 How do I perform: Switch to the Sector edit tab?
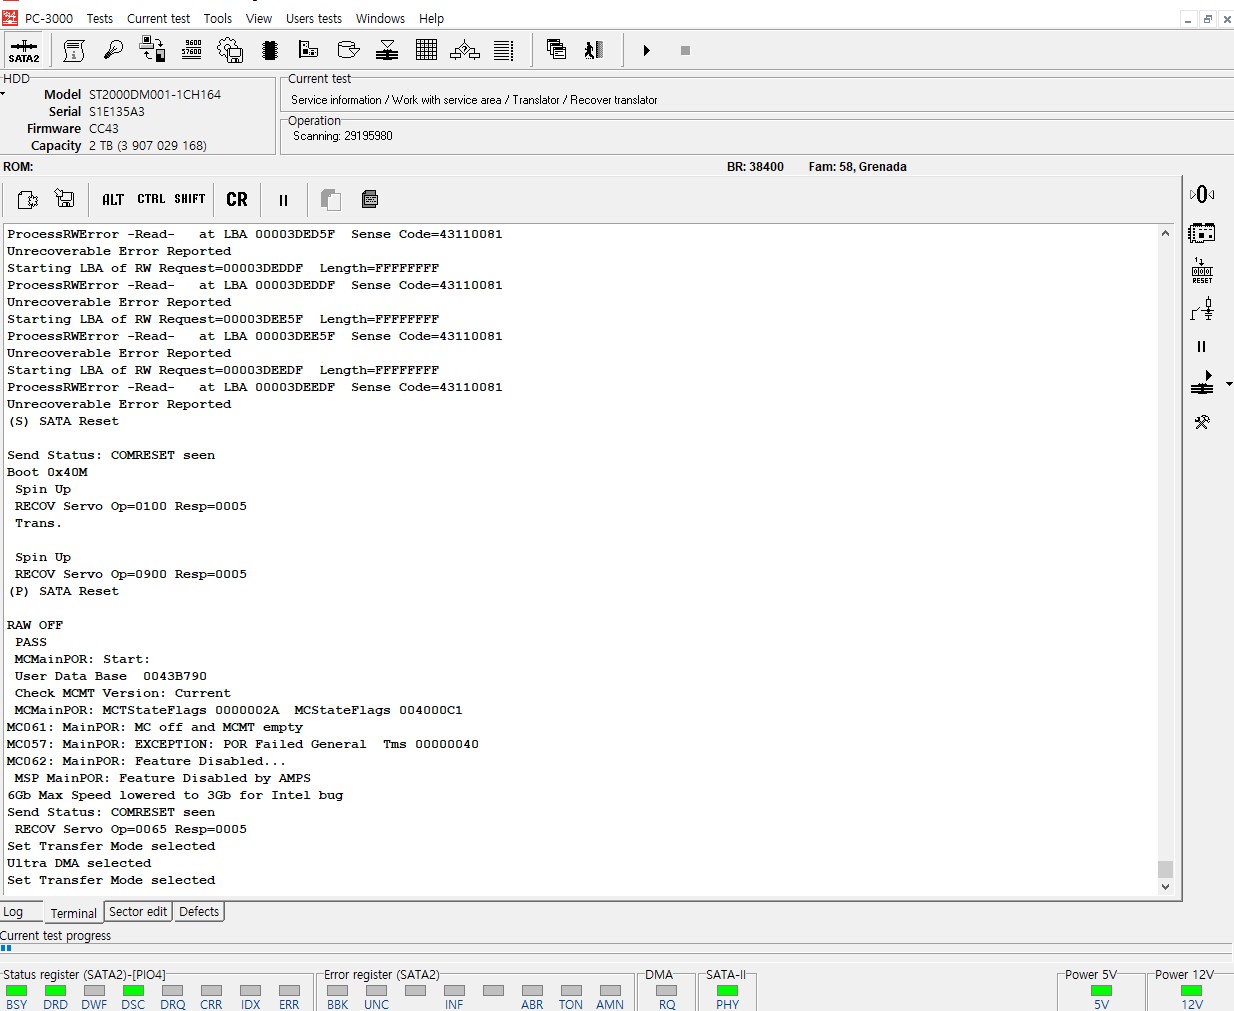[x=138, y=911]
